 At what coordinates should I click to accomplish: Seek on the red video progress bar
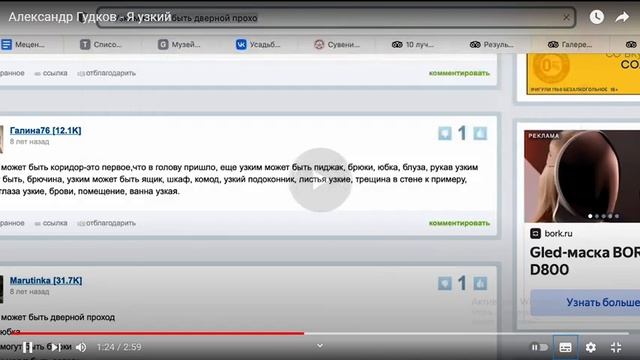pos(158,333)
